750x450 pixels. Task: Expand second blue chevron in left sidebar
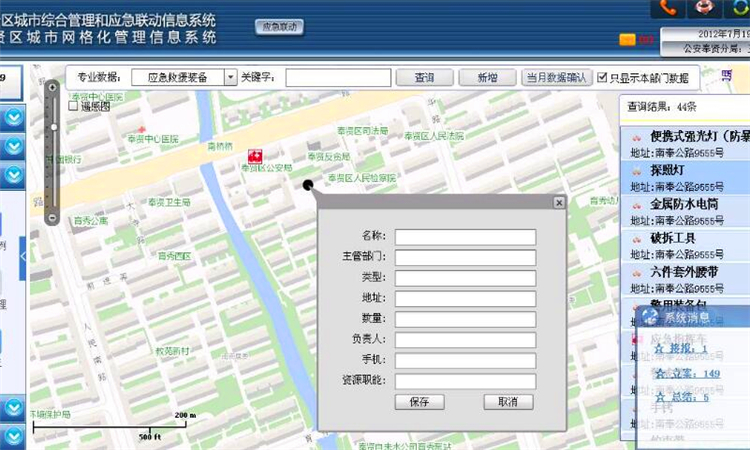click(x=13, y=146)
